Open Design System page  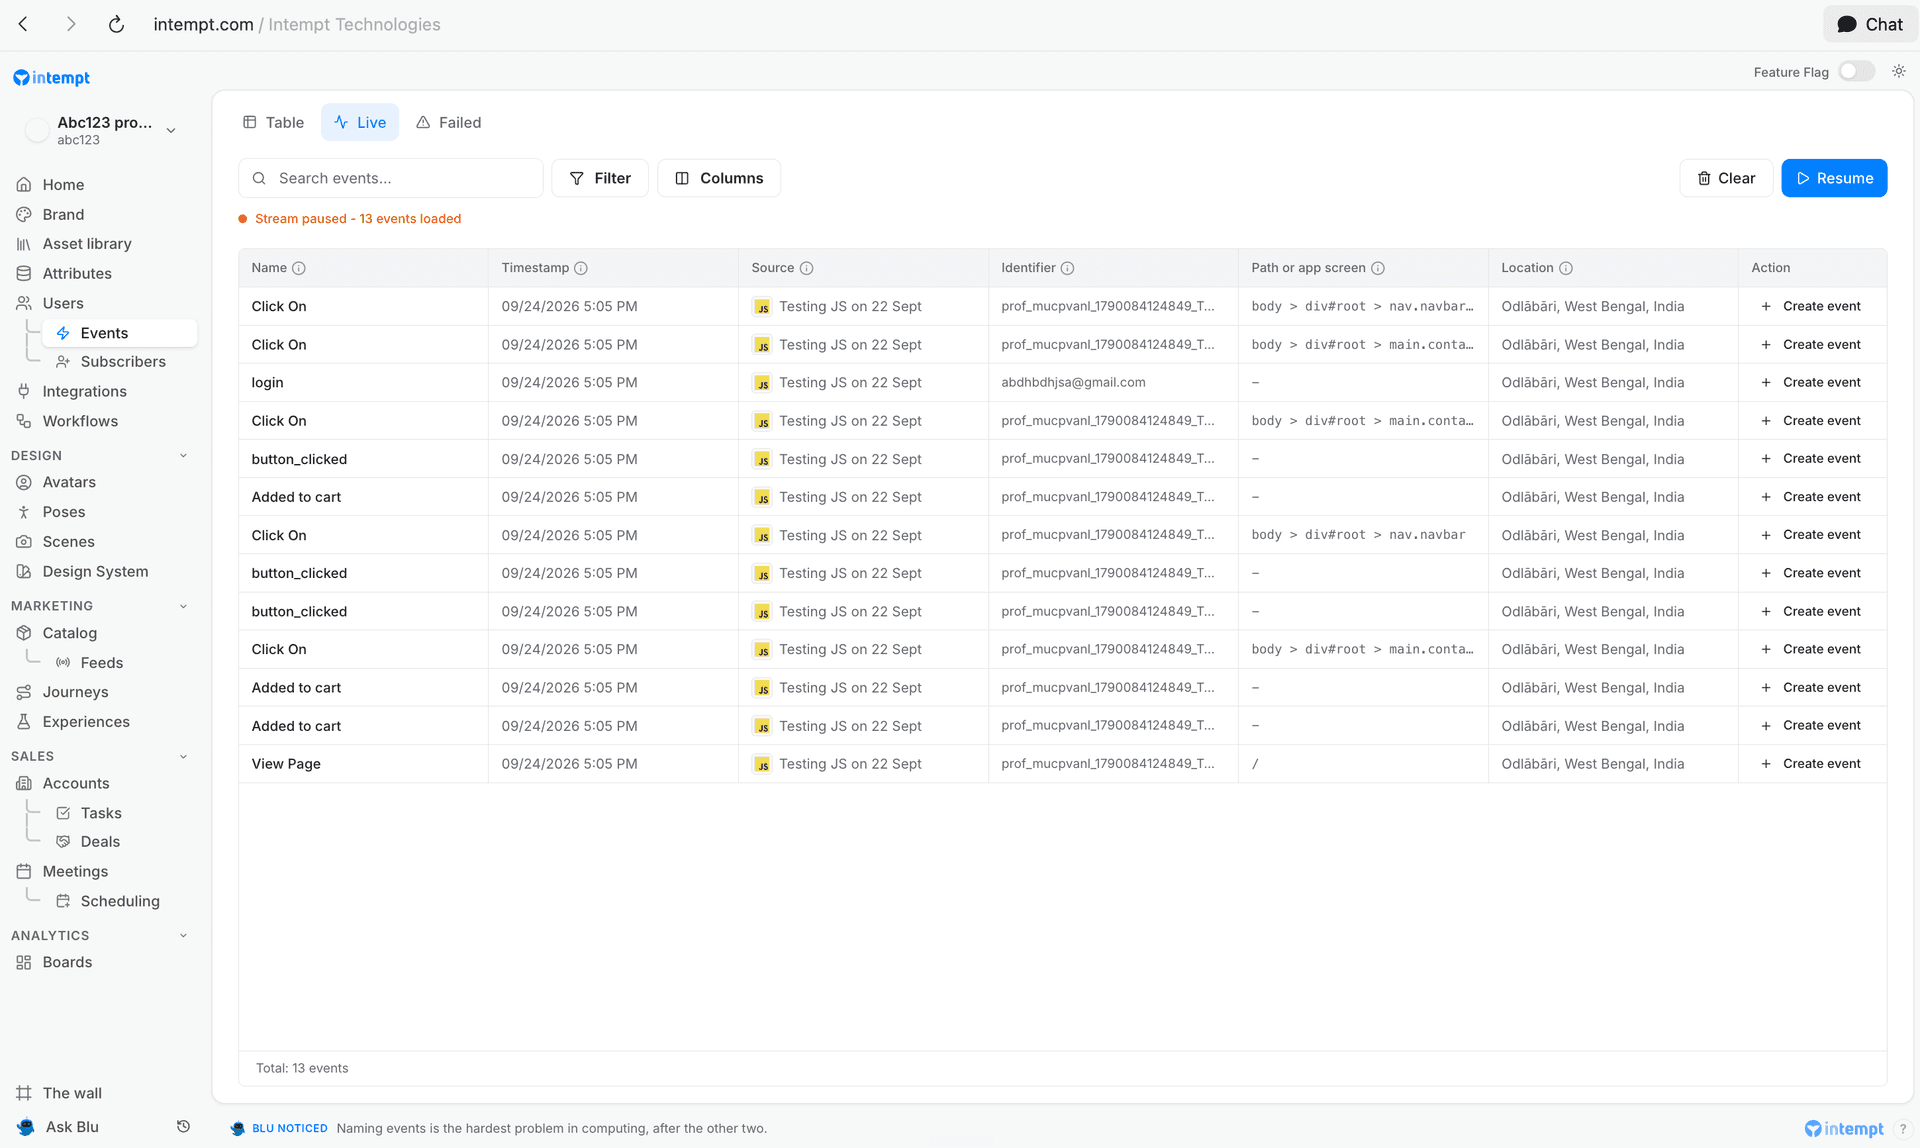coord(95,573)
